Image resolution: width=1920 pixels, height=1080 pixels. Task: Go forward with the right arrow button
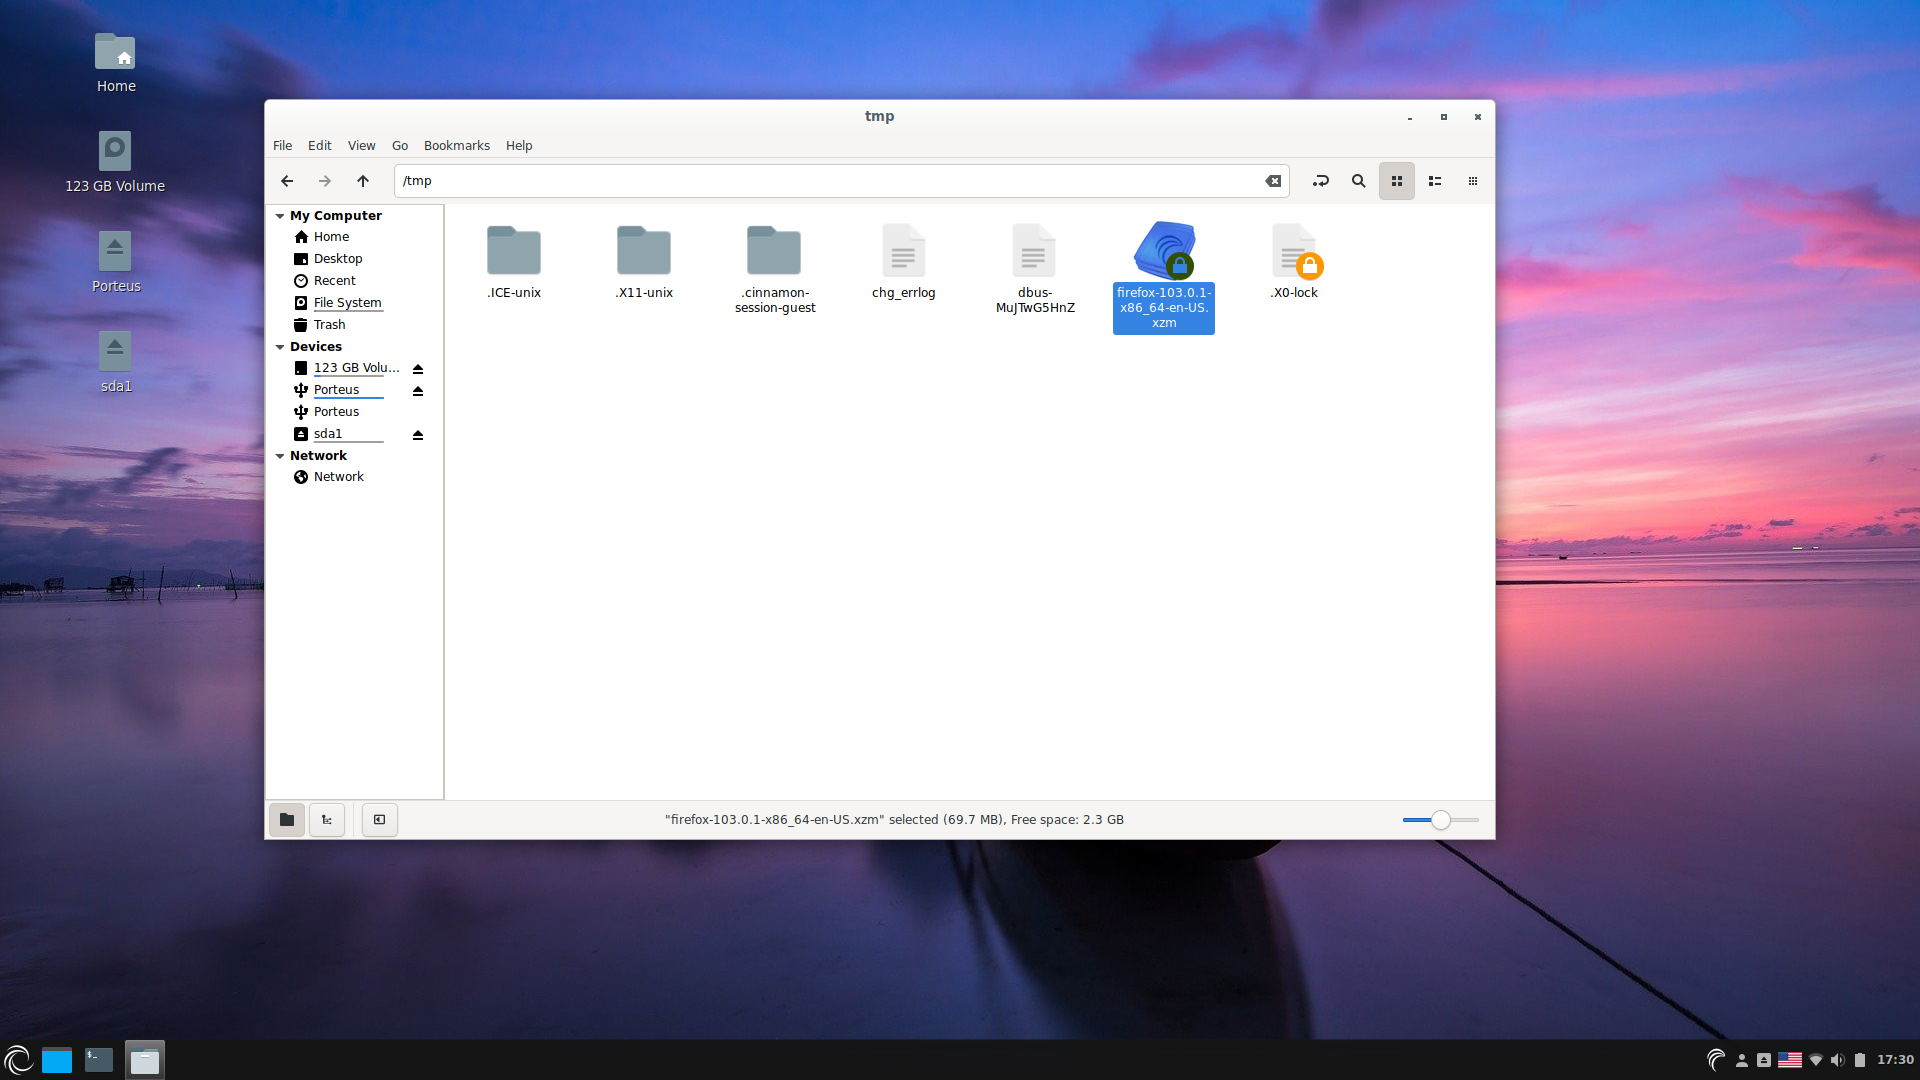click(x=325, y=181)
